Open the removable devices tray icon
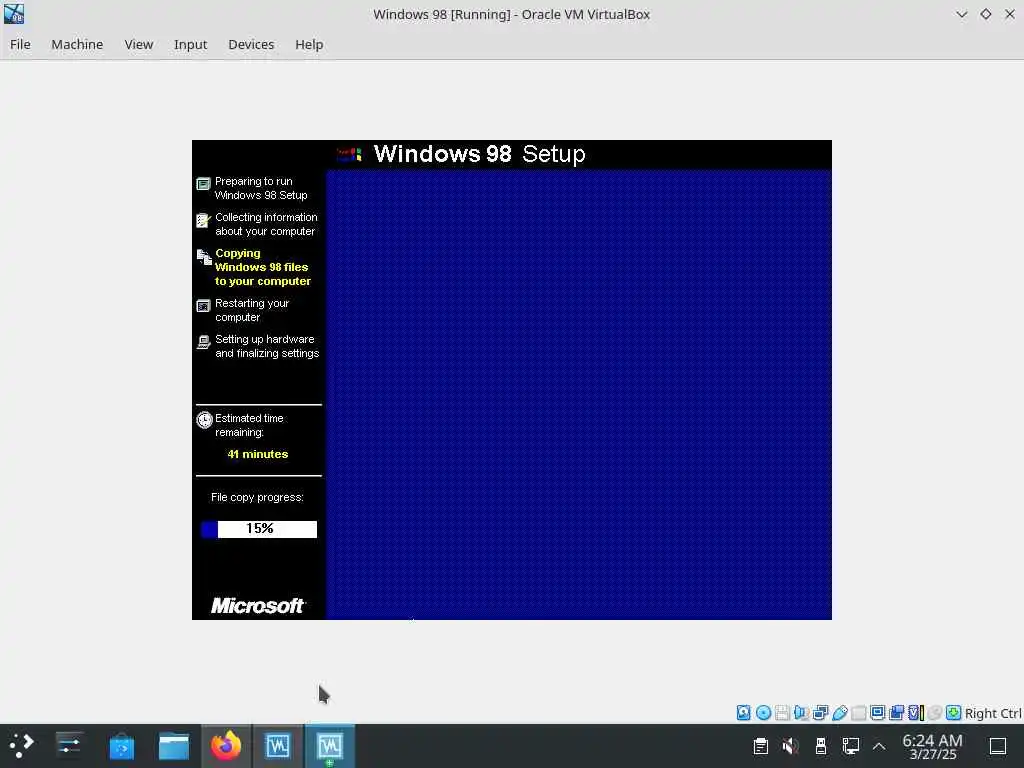The height and width of the screenshot is (768, 1024). click(x=821, y=746)
